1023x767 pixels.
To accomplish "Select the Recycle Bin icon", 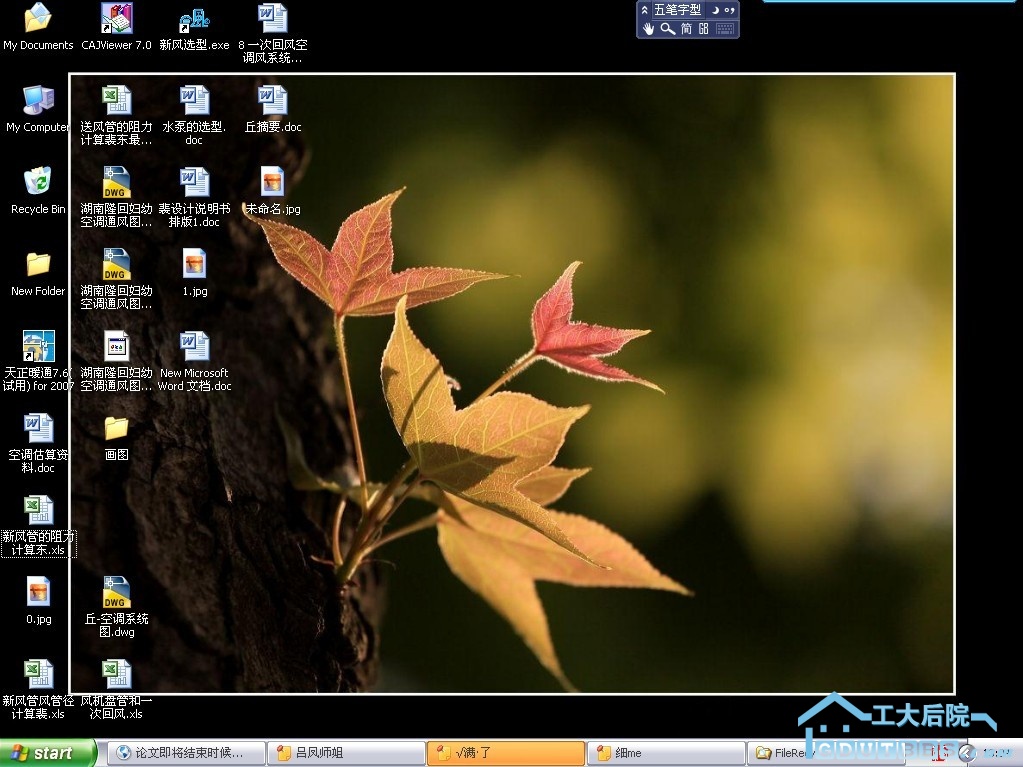I will 38,182.
